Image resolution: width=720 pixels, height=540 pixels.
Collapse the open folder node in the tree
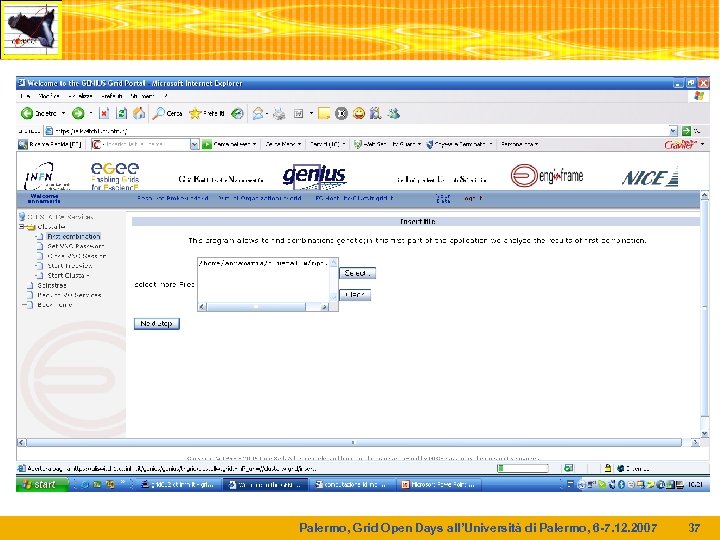(22, 226)
